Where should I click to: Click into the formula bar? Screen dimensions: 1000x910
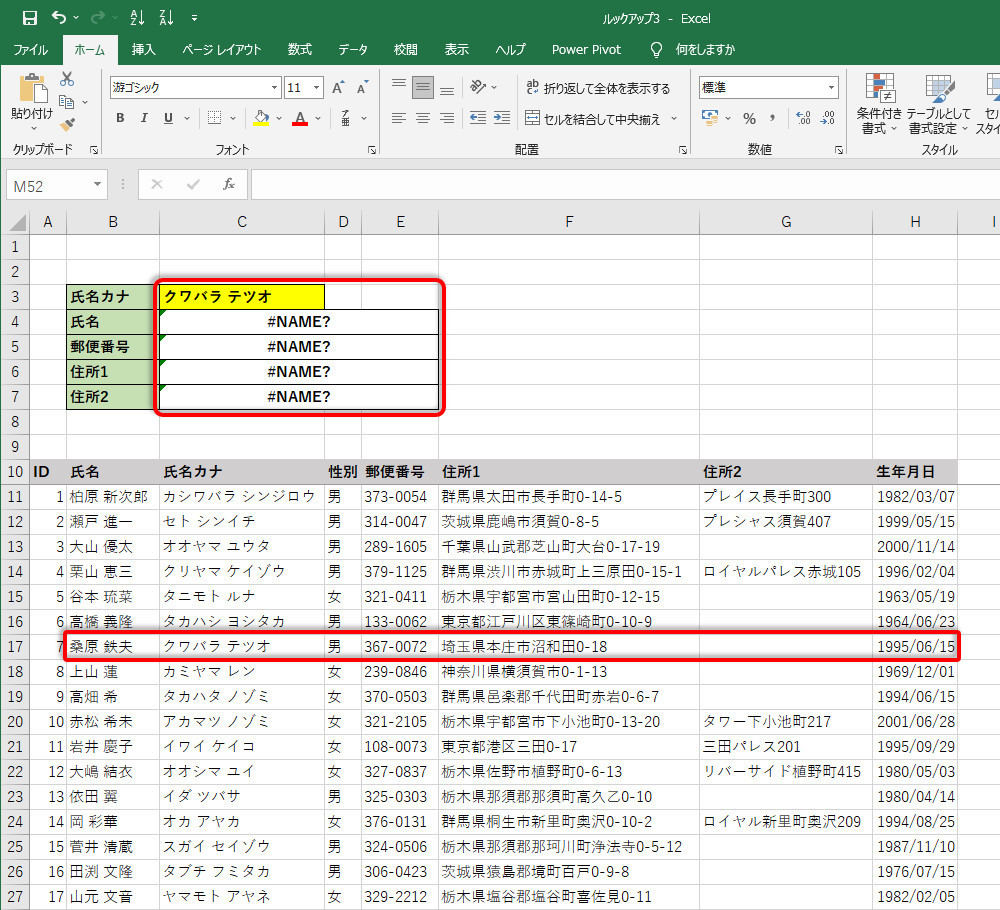coord(625,185)
